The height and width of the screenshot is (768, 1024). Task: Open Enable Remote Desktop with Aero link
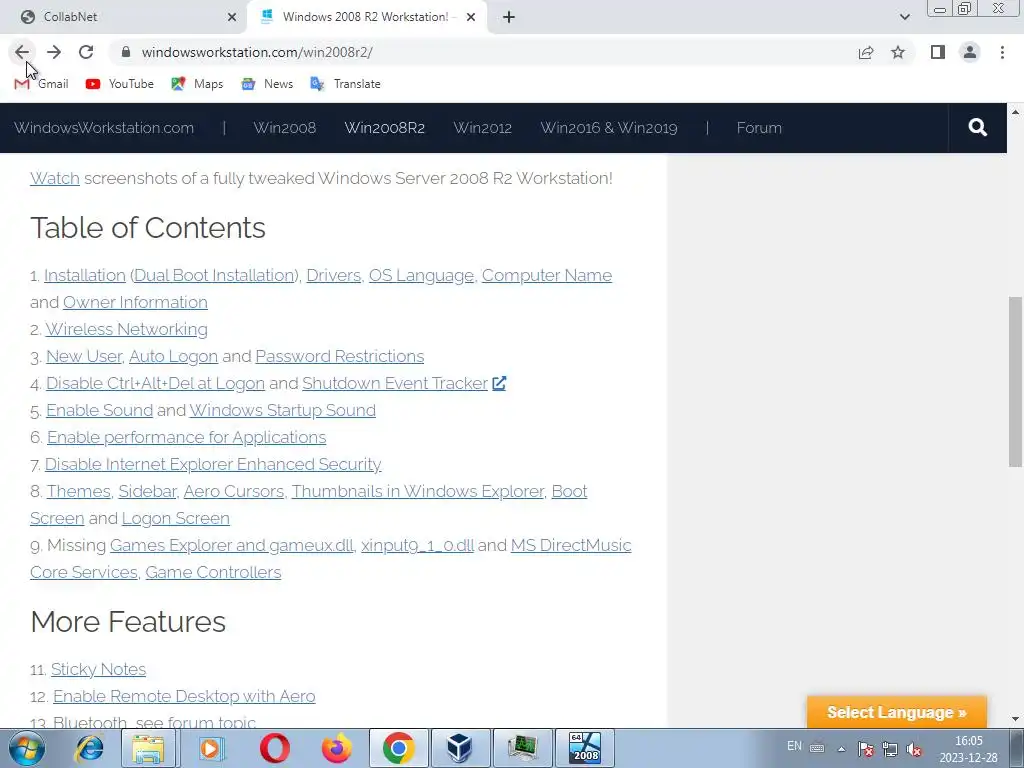point(184,696)
